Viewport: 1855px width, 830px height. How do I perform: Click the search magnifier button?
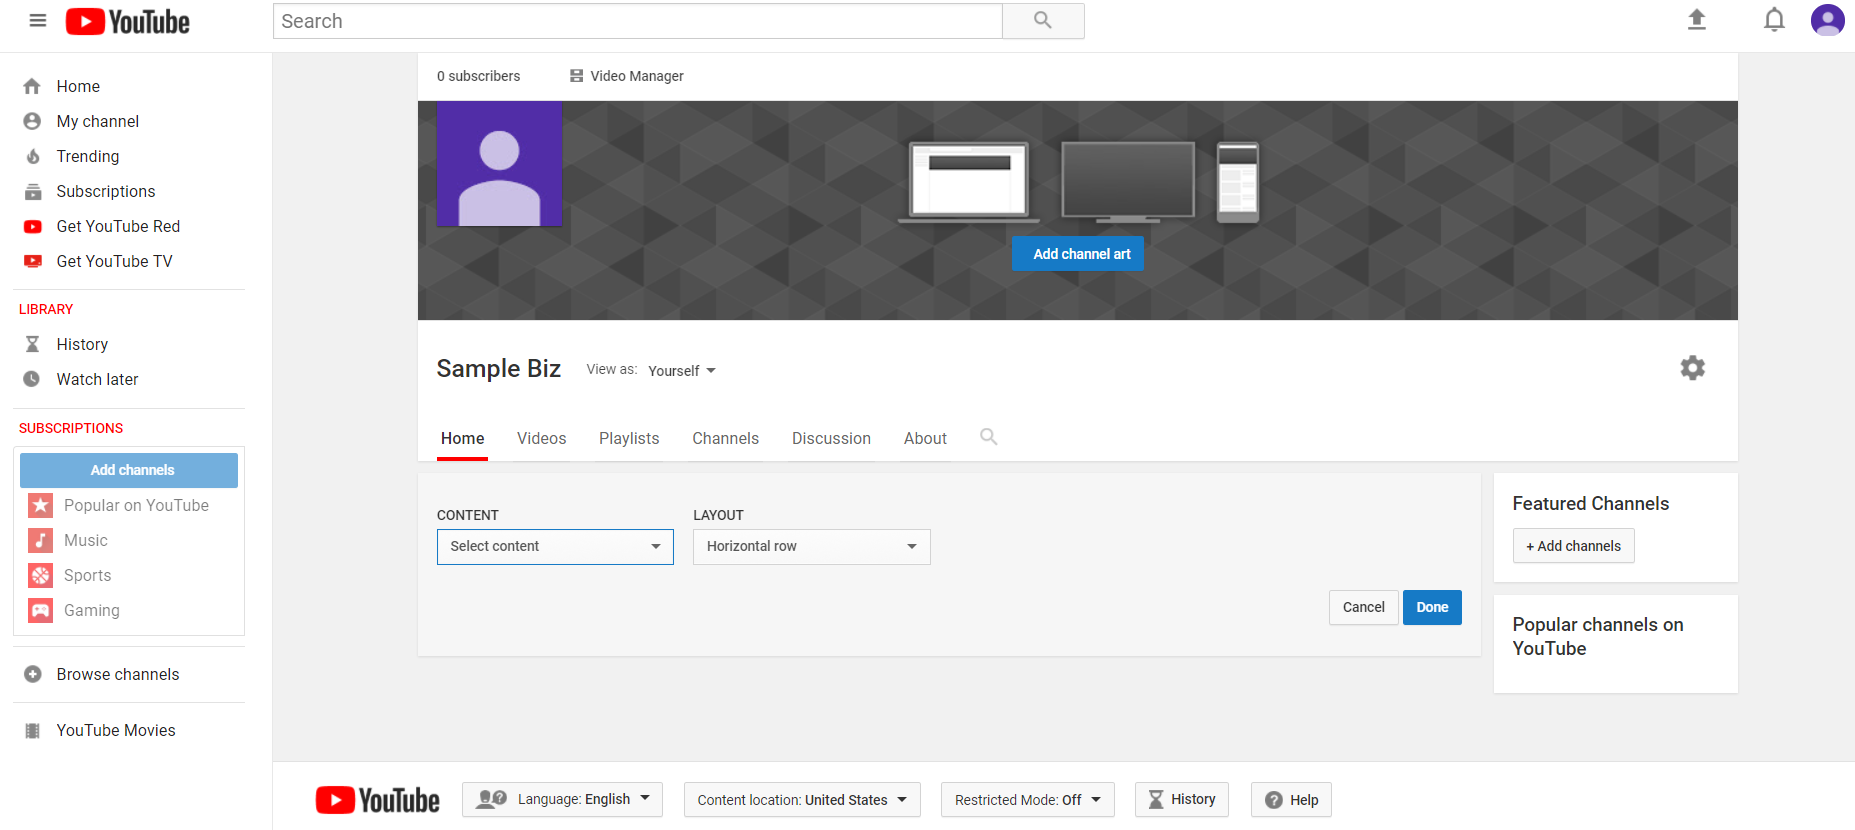1043,21
